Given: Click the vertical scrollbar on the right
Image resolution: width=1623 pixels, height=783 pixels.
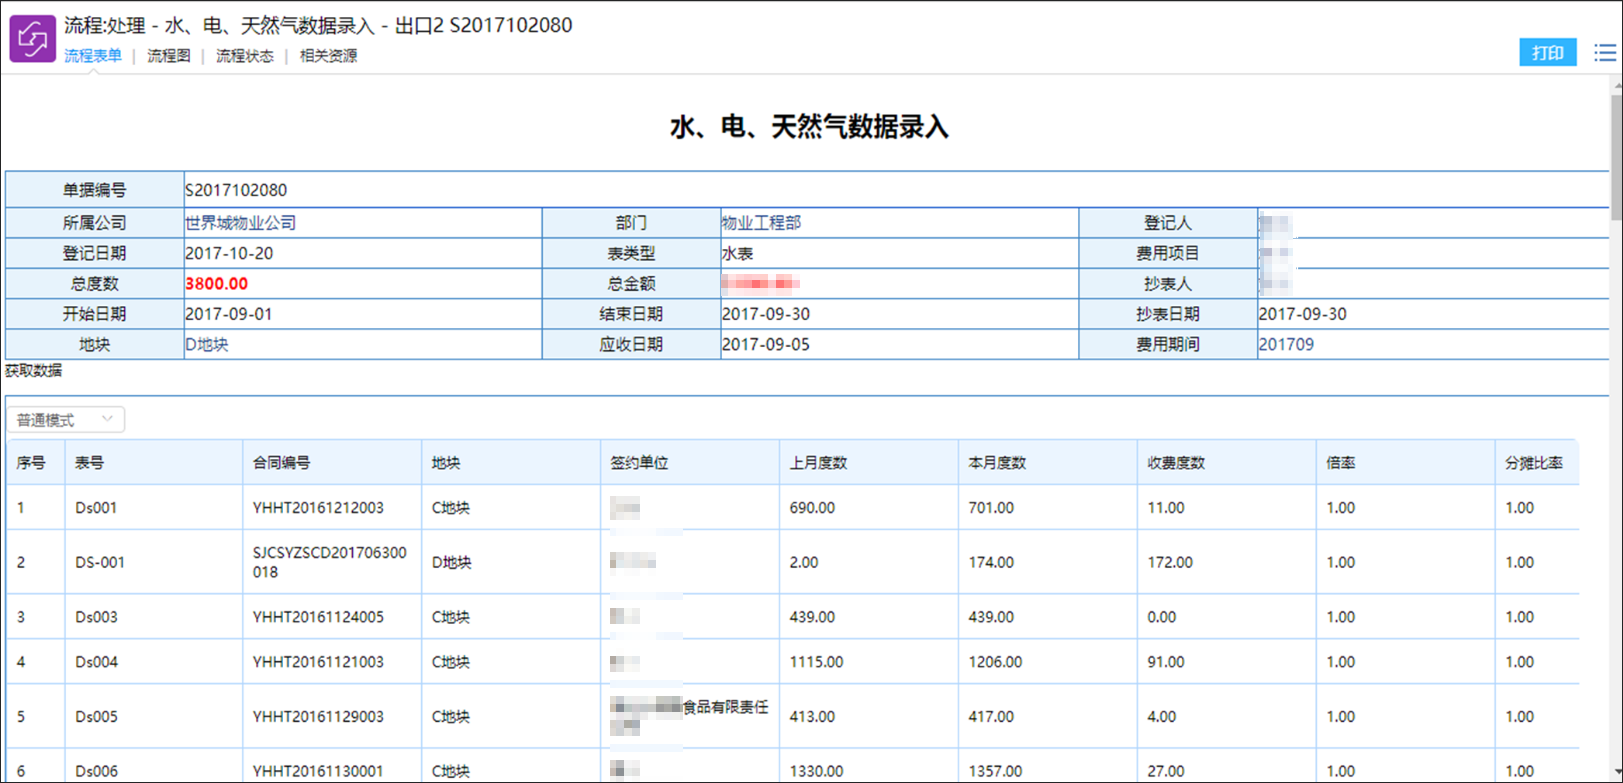Looking at the screenshot, I should coord(1616,150).
